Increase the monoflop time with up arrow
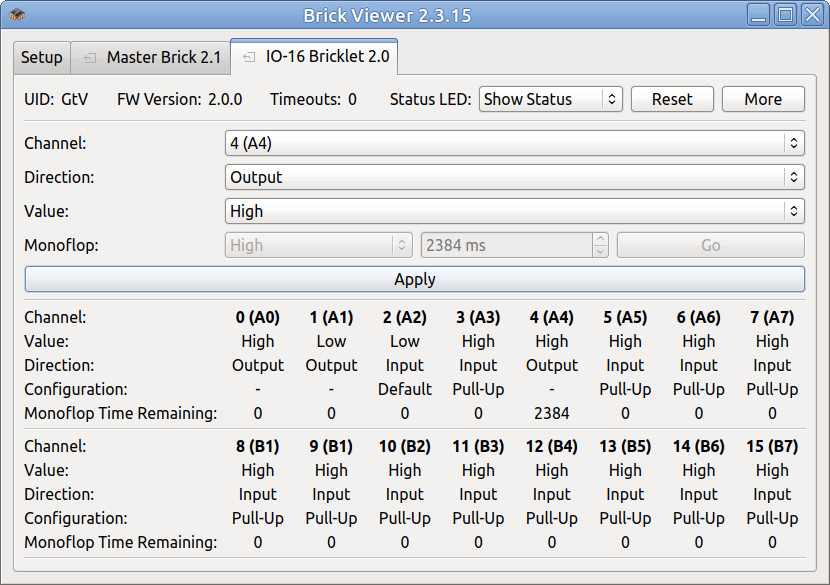Viewport: 830px width, 585px height. (x=600, y=240)
